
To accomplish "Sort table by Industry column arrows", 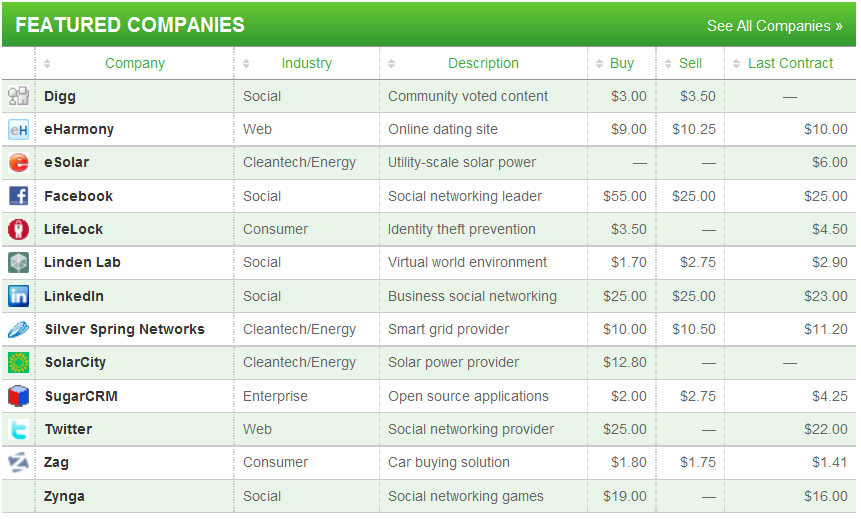I will click(247, 64).
